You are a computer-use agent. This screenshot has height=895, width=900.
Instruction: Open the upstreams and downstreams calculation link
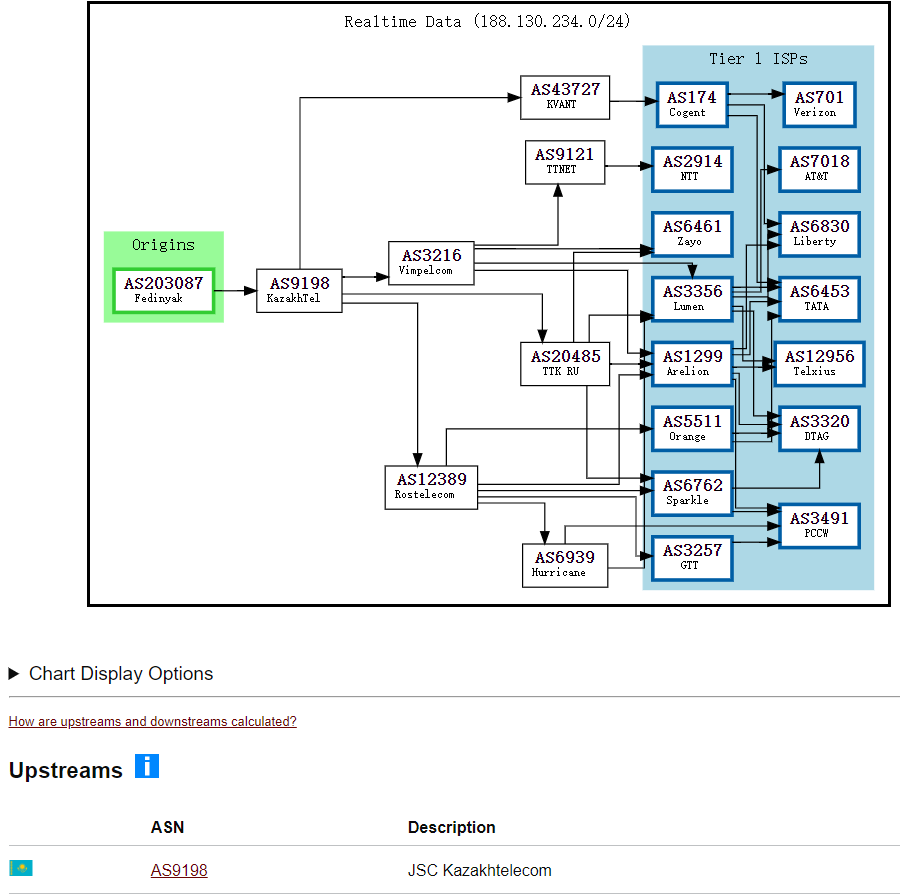point(153,721)
